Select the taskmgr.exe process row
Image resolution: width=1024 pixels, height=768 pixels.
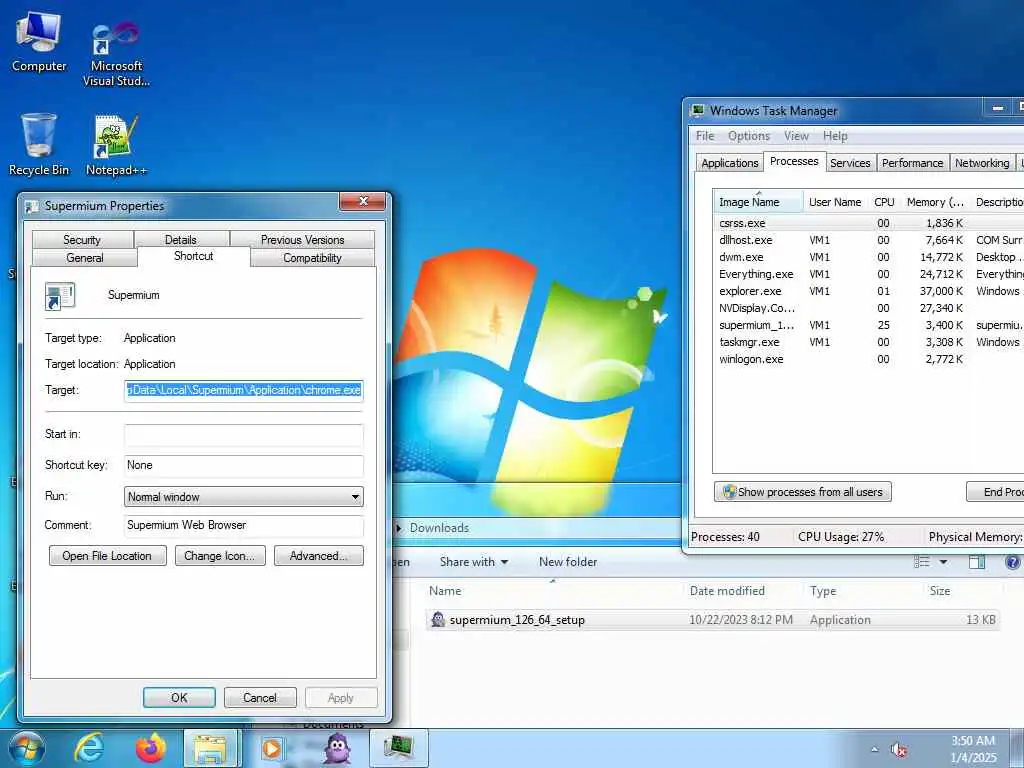coord(869,342)
